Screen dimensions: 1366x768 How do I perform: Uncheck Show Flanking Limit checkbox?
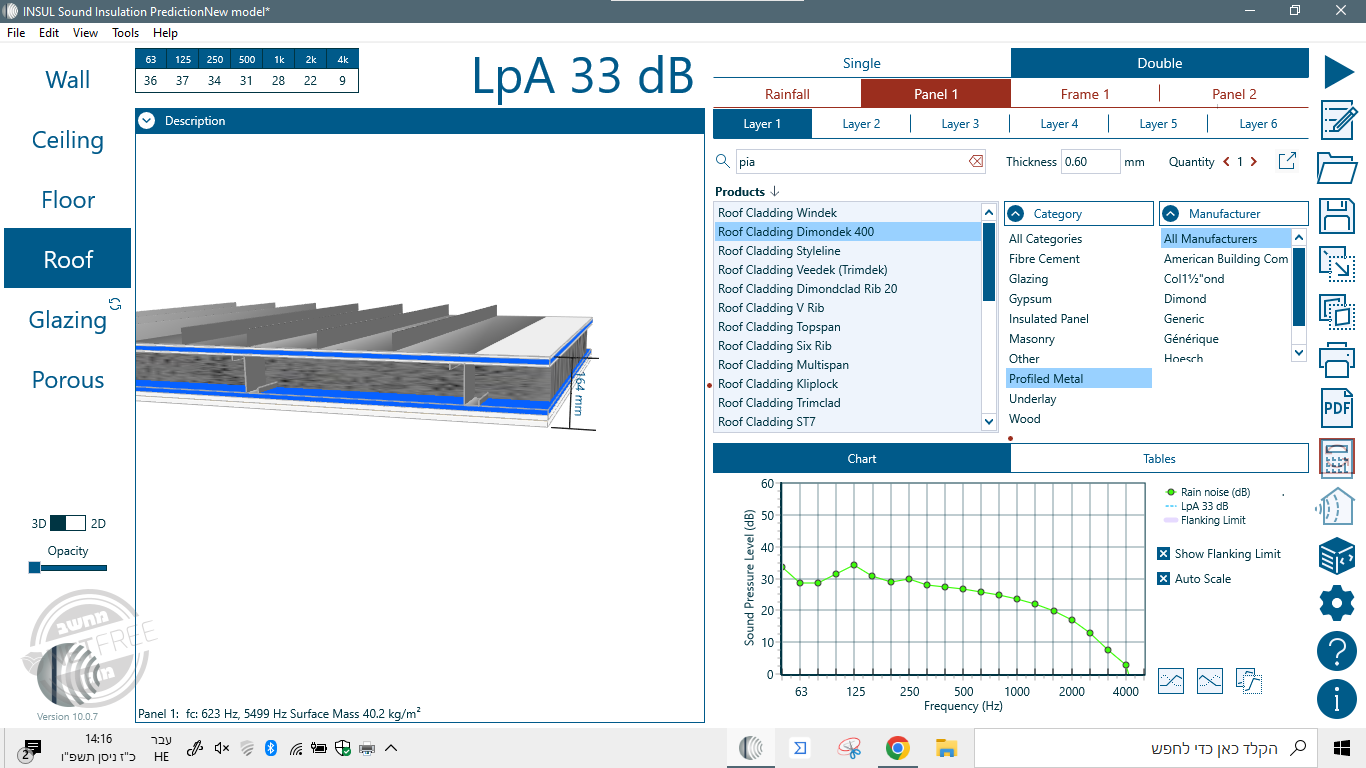pyautogui.click(x=1163, y=554)
